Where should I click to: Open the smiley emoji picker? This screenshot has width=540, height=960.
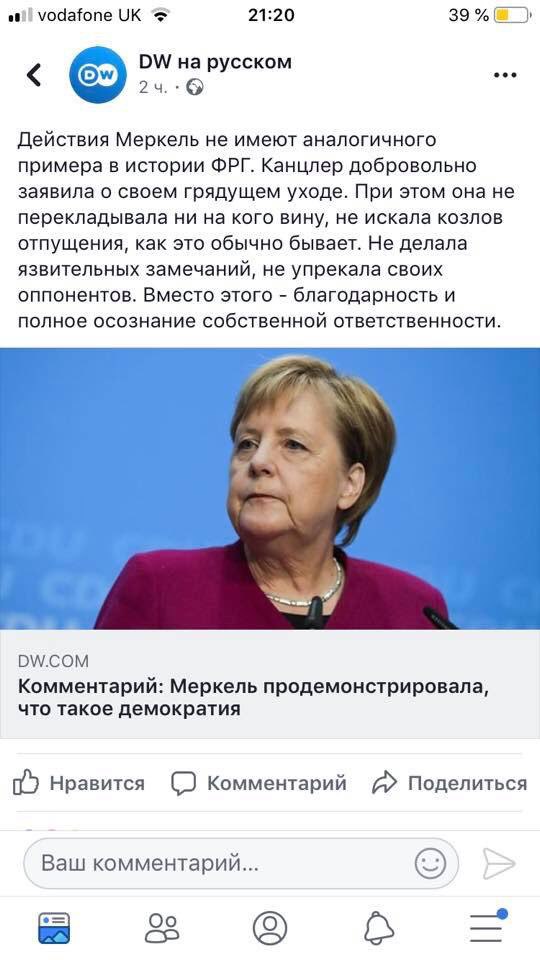point(430,864)
